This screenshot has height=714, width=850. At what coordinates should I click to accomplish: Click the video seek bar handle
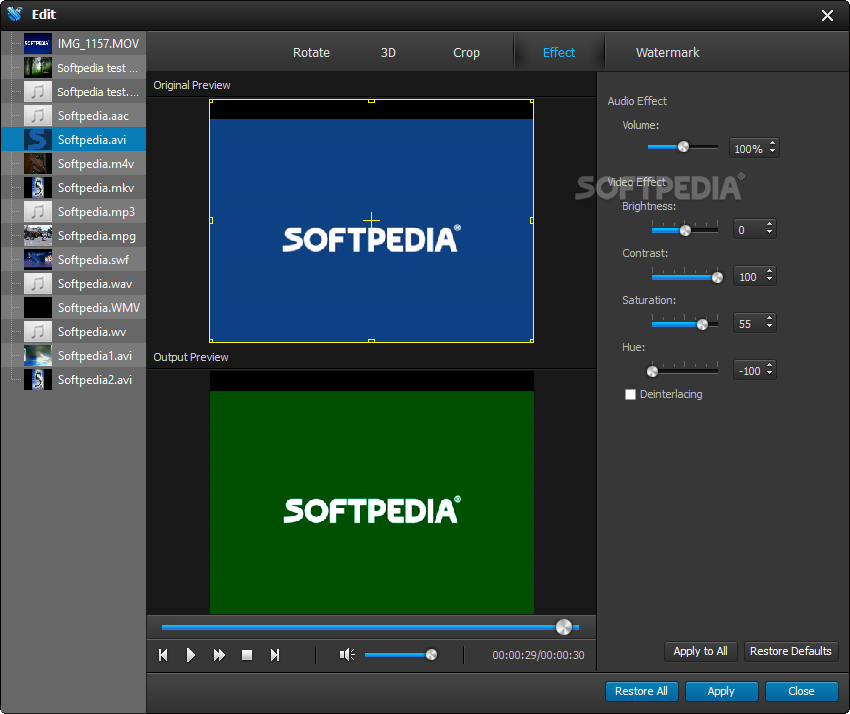click(x=564, y=627)
